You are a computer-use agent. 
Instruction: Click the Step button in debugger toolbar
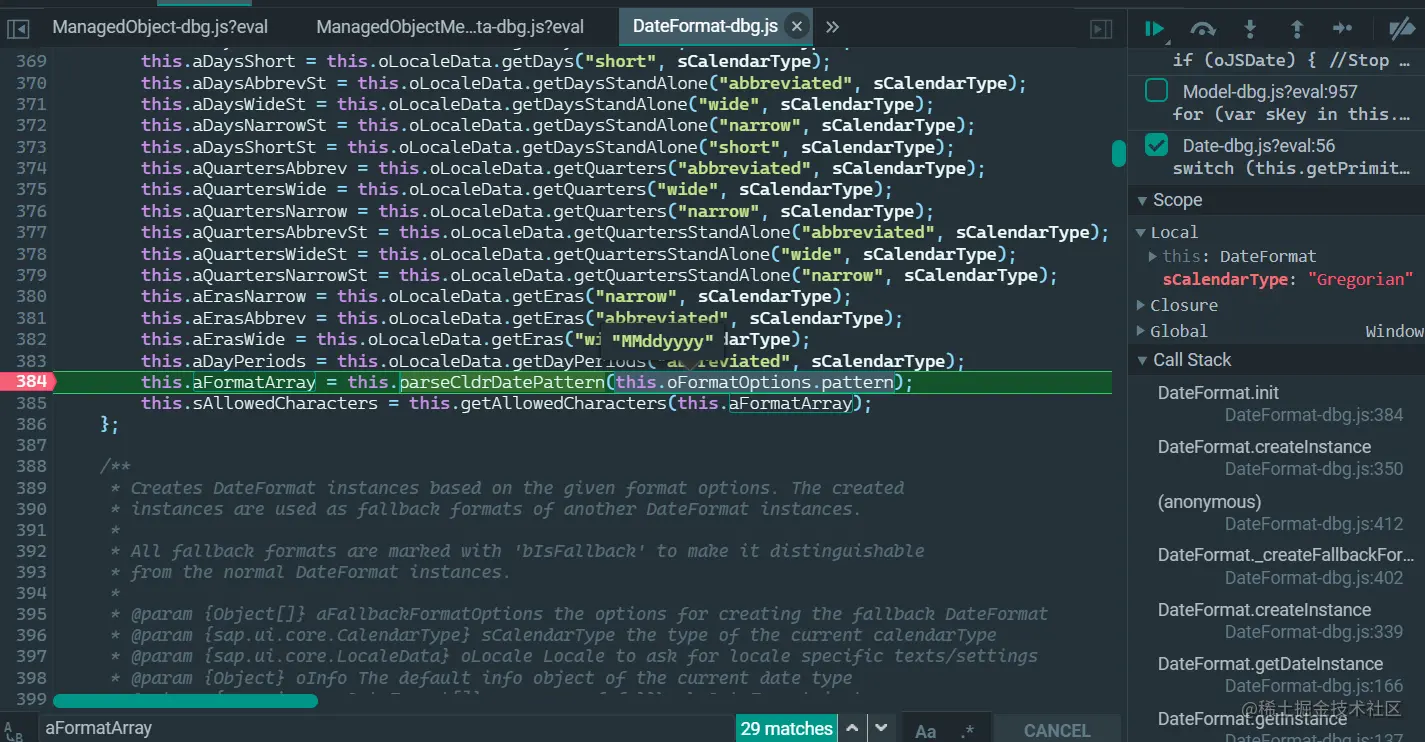tap(1343, 28)
